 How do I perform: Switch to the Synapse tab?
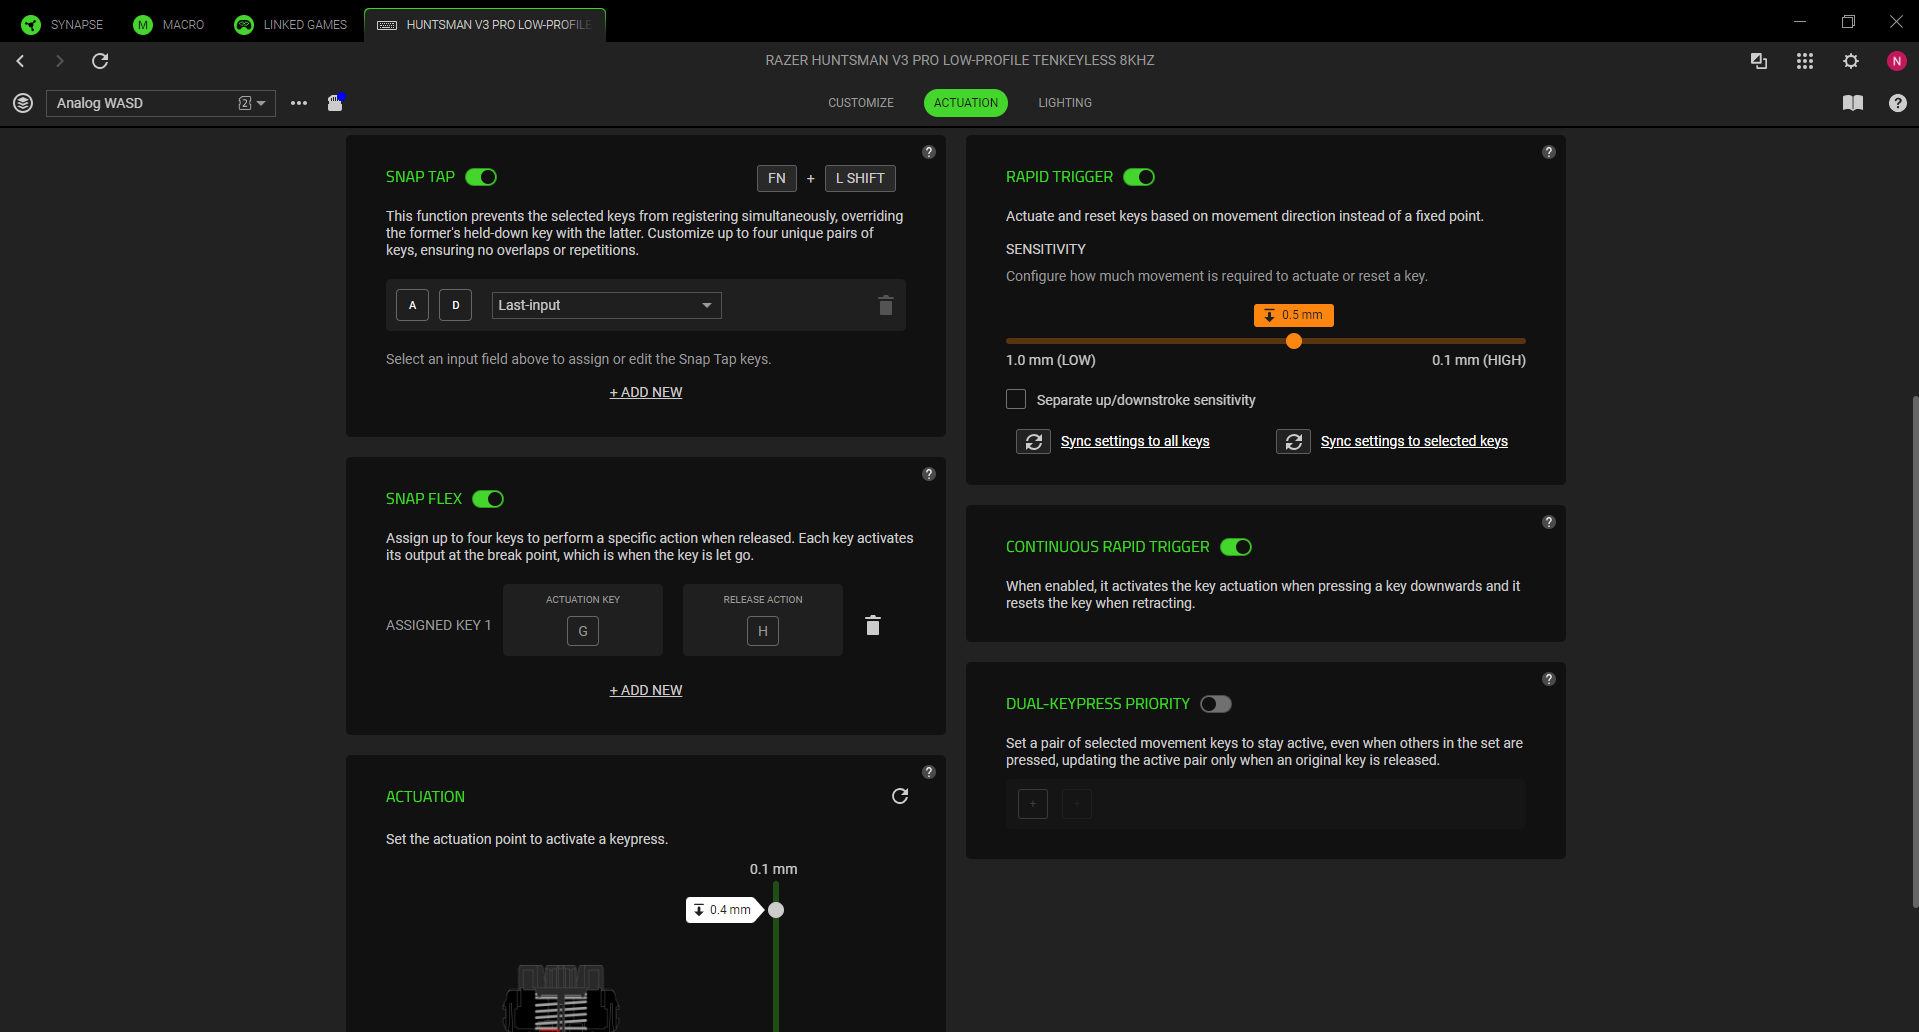tap(62, 24)
